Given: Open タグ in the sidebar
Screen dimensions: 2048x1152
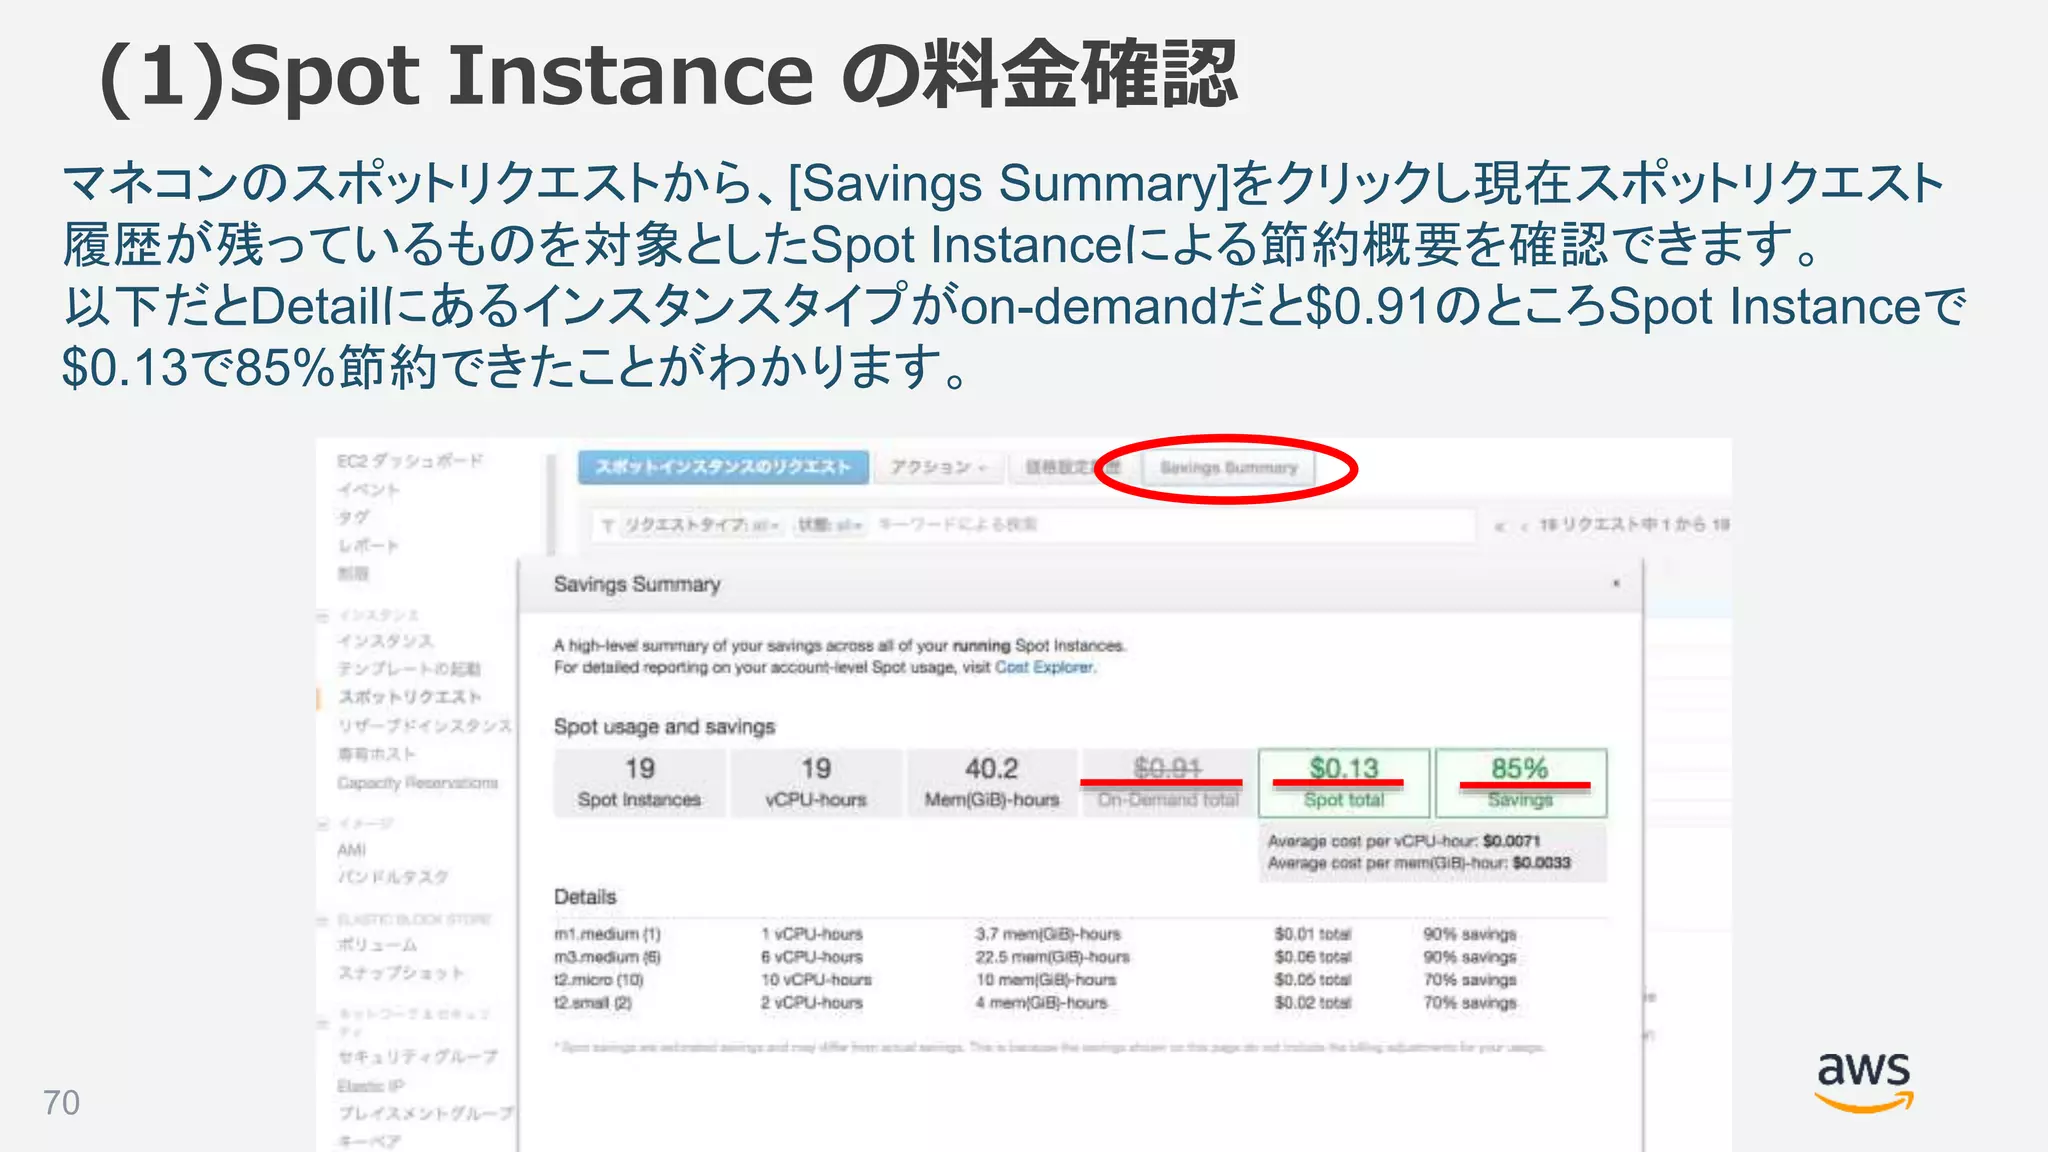Looking at the screenshot, I should click(x=353, y=517).
